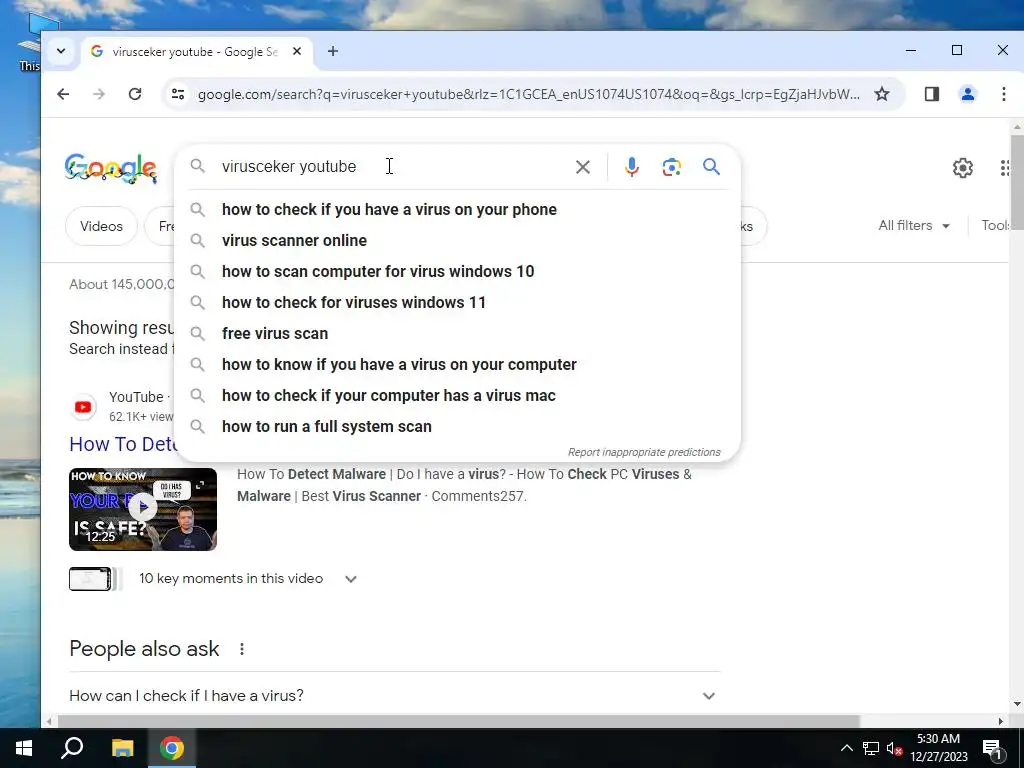The image size is (1024, 768).
Task: Reload the current page
Action: pos(135,94)
